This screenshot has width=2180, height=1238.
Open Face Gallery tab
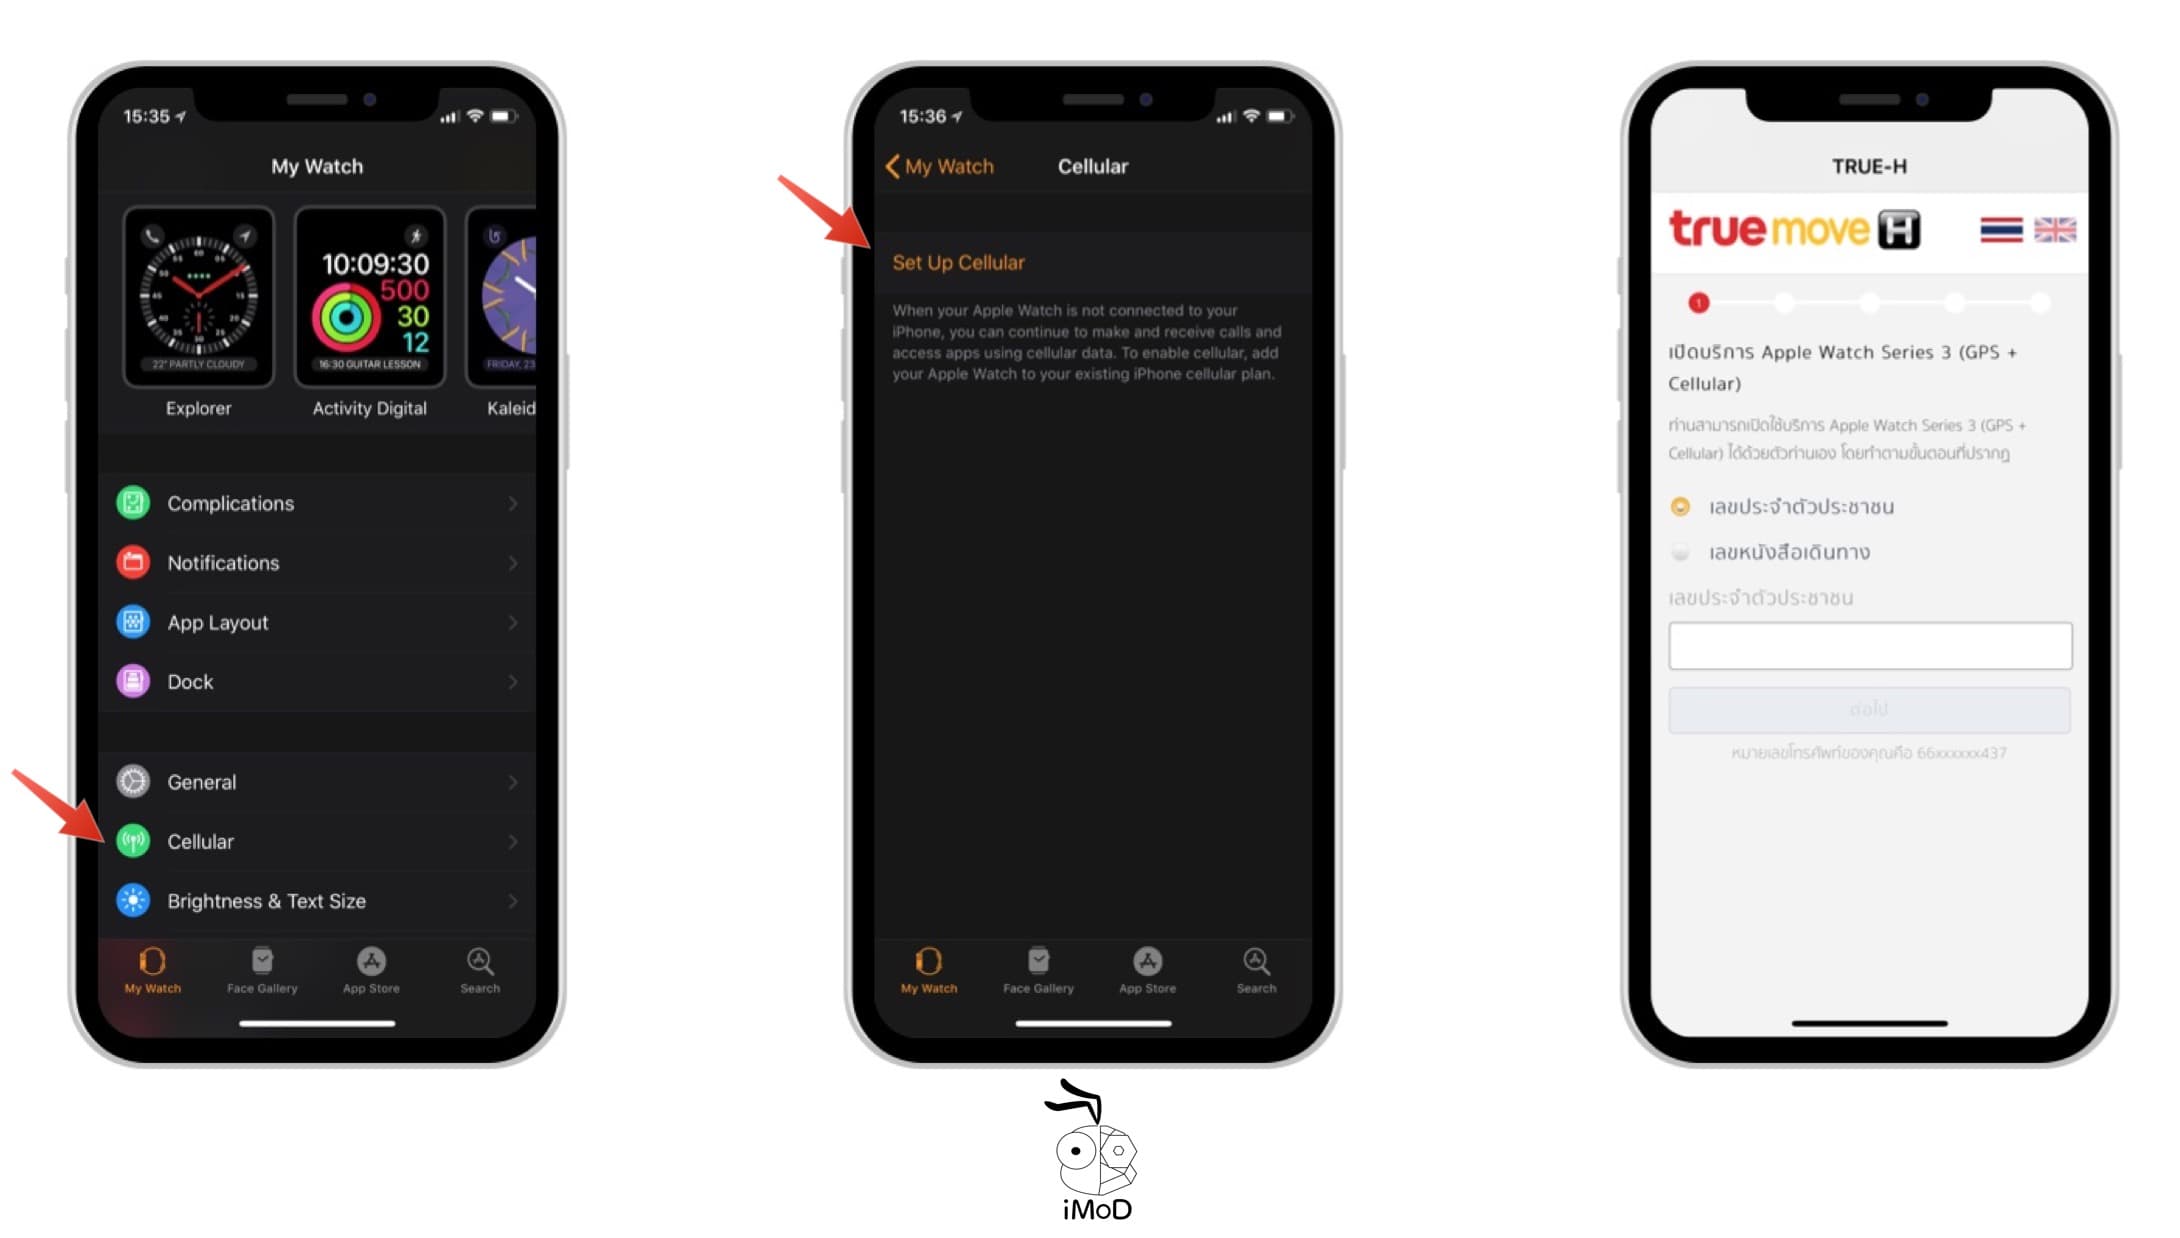262,970
